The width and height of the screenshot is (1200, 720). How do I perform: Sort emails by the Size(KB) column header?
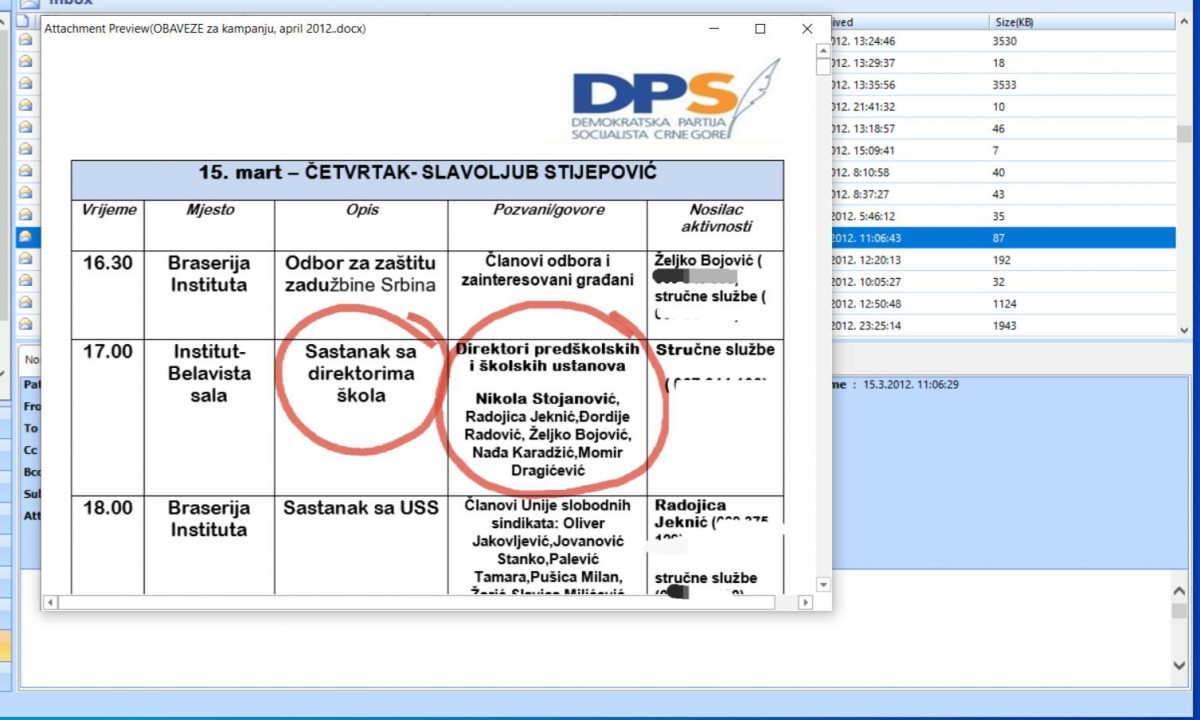[1080, 21]
